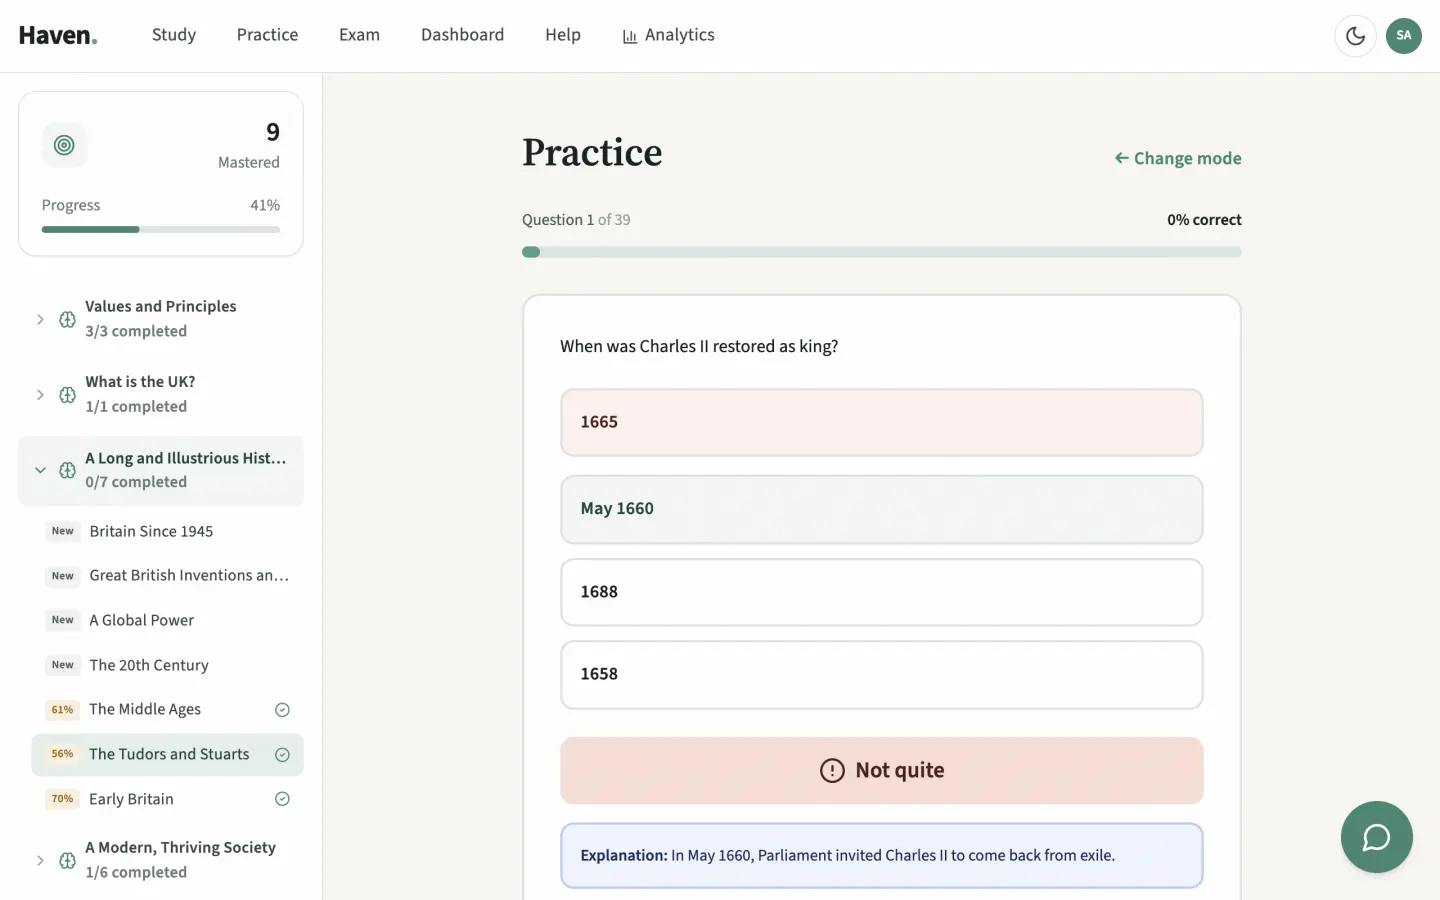Image resolution: width=1440 pixels, height=900 pixels.
Task: Open the Study menu item
Action: tap(174, 35)
